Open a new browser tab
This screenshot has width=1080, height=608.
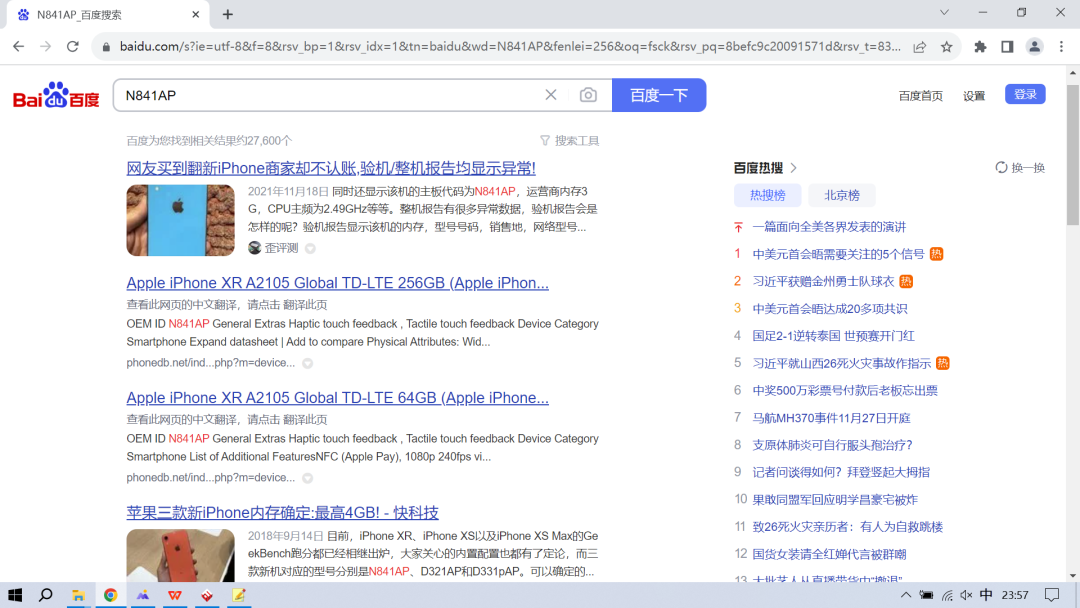pos(228,14)
